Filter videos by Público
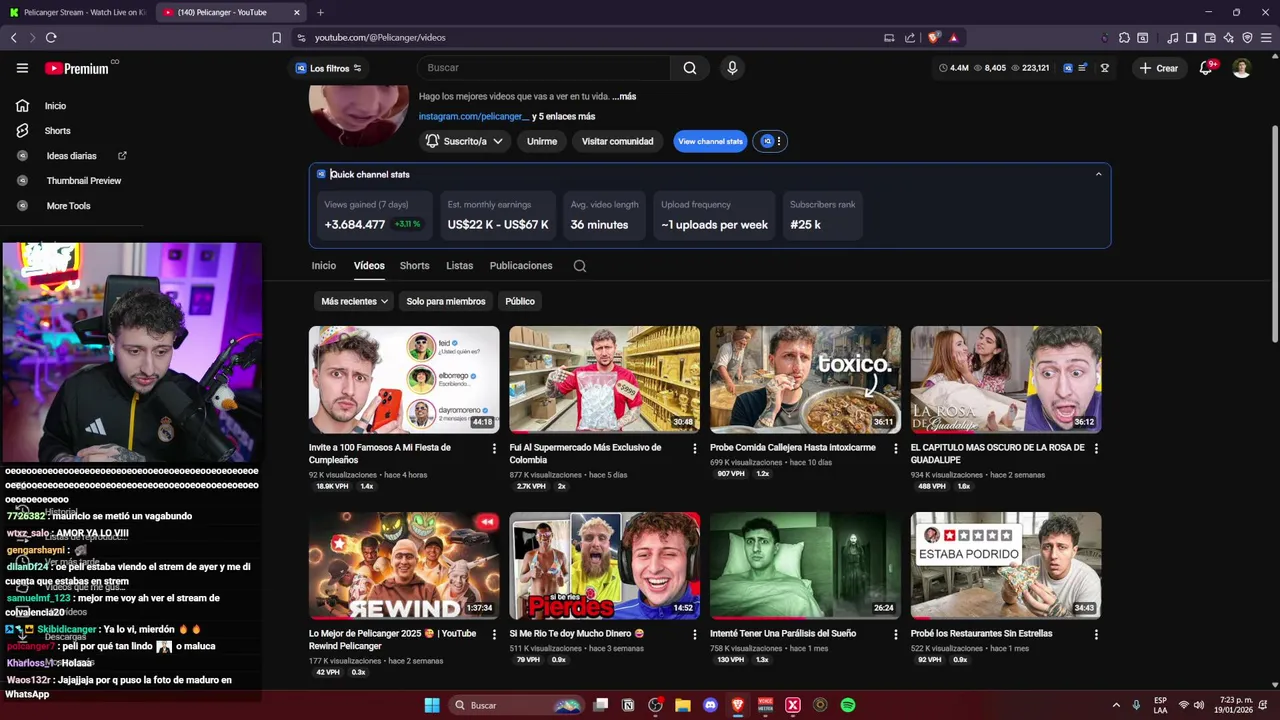Screen dimensions: 1280x720 (520, 301)
